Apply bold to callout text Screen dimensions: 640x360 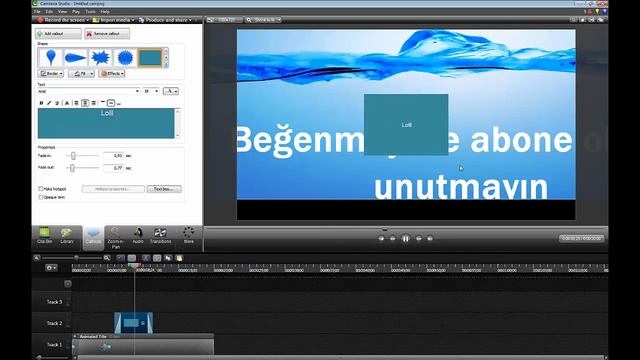coord(41,103)
